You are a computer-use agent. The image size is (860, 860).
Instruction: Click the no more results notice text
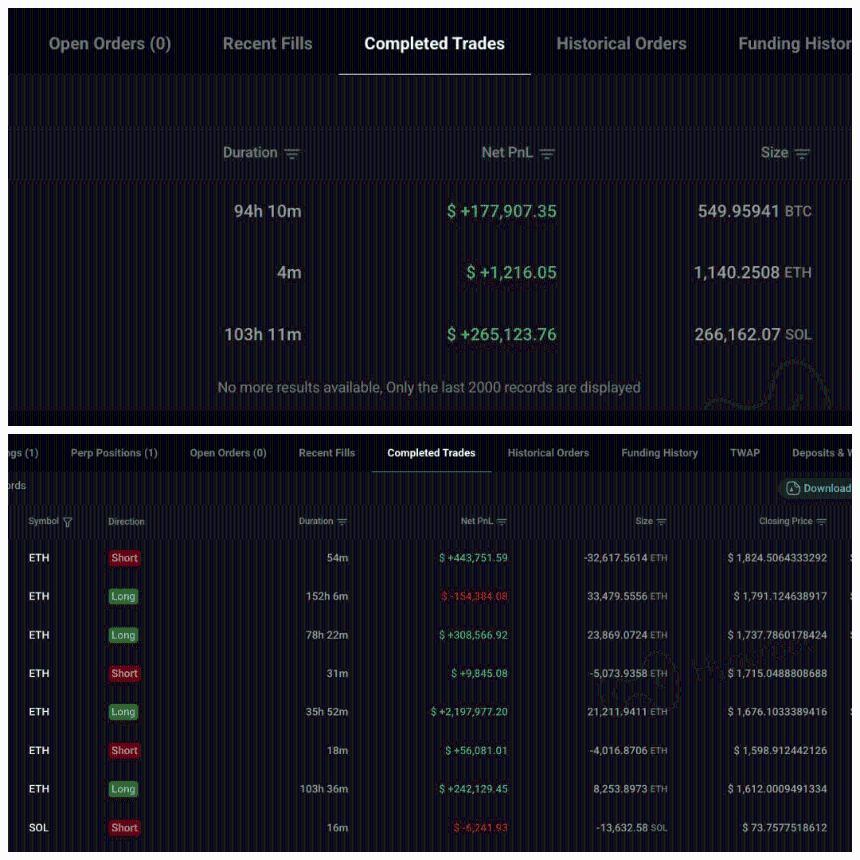429,388
